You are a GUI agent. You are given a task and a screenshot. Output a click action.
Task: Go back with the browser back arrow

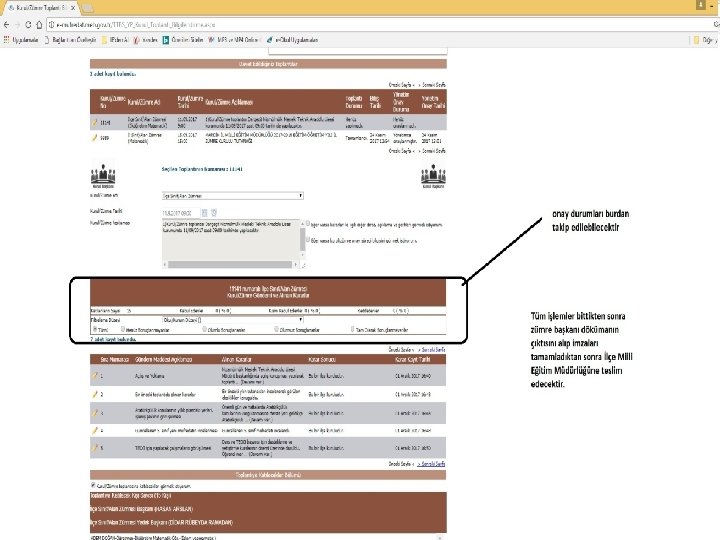(6, 25)
